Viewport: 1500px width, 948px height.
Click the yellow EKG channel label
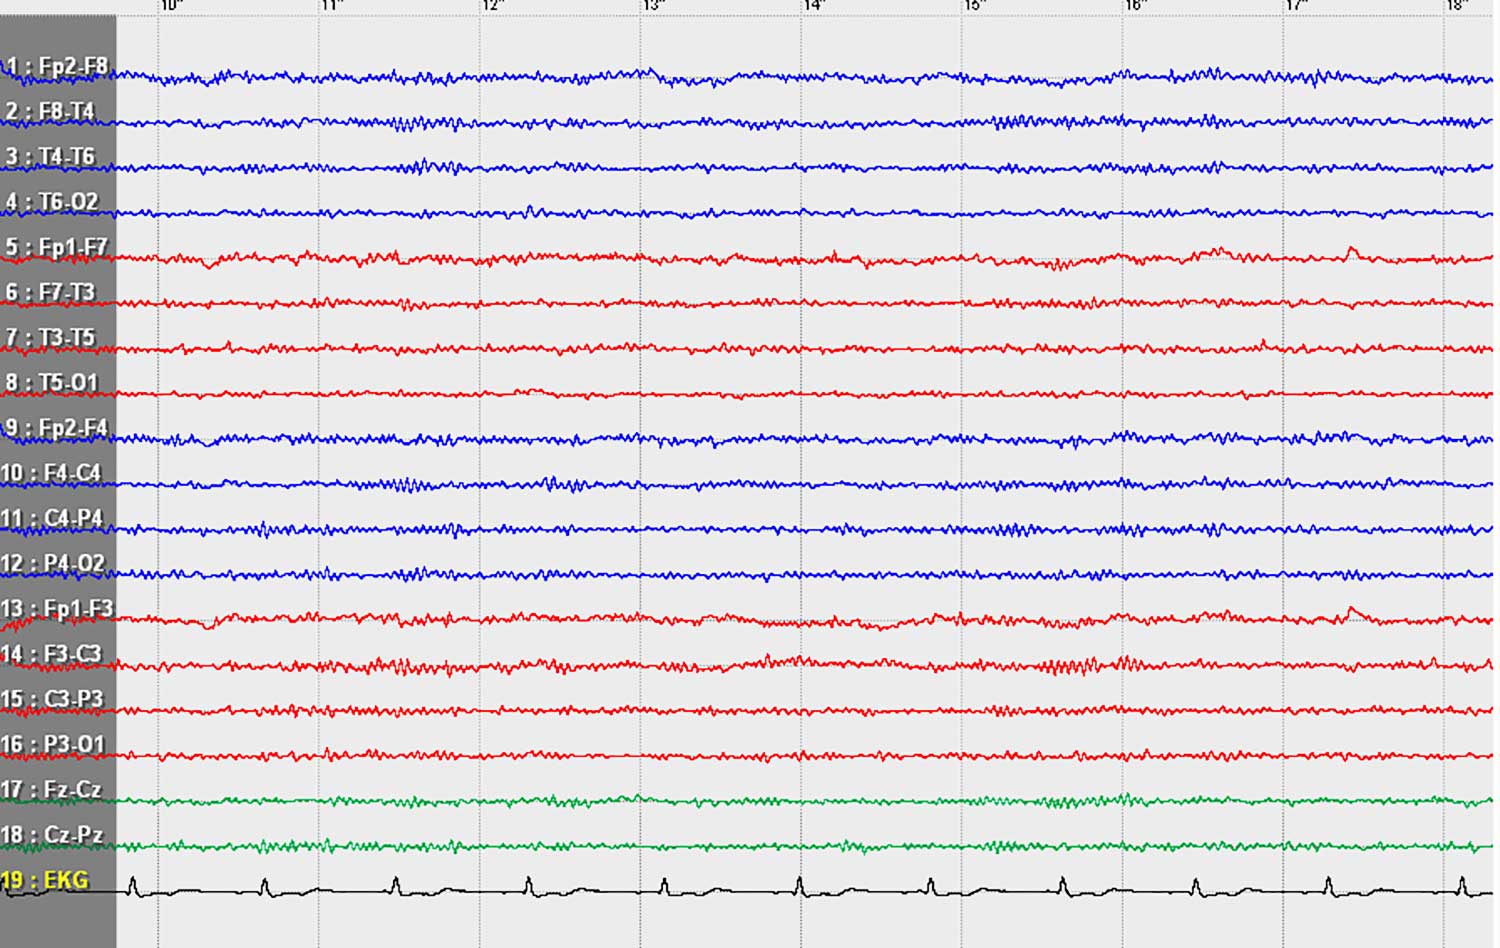coord(46,880)
